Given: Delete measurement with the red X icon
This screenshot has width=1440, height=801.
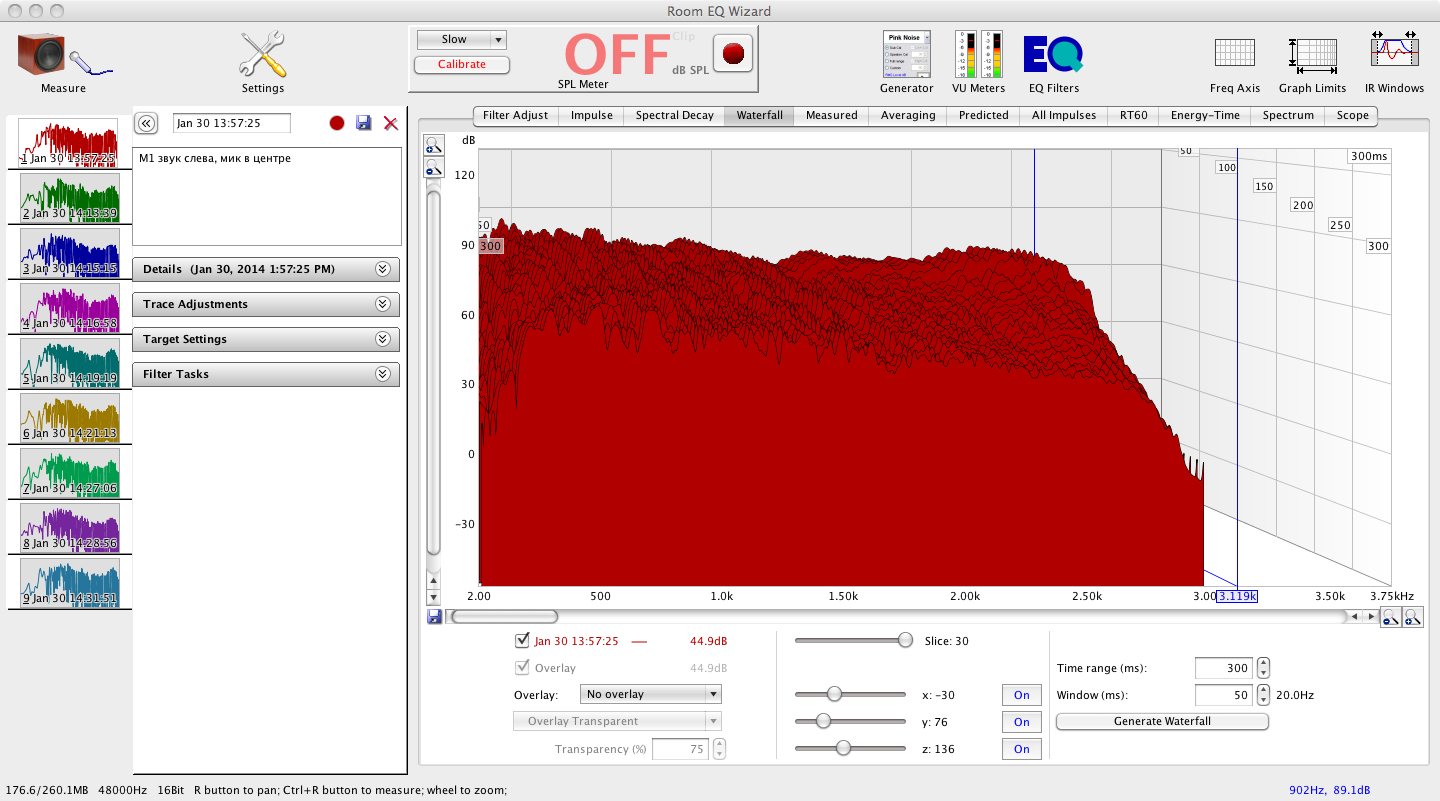Looking at the screenshot, I should click(x=391, y=123).
